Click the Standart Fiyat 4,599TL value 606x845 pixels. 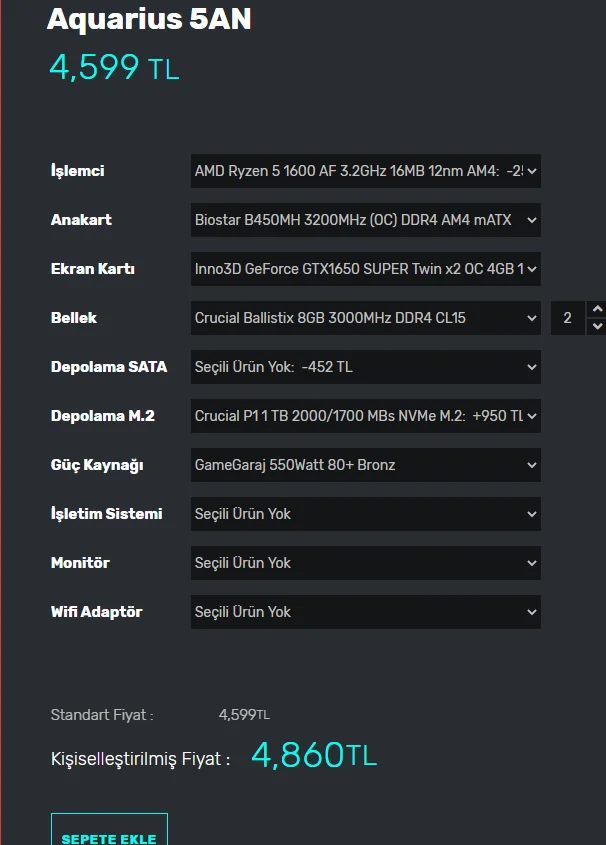[244, 715]
